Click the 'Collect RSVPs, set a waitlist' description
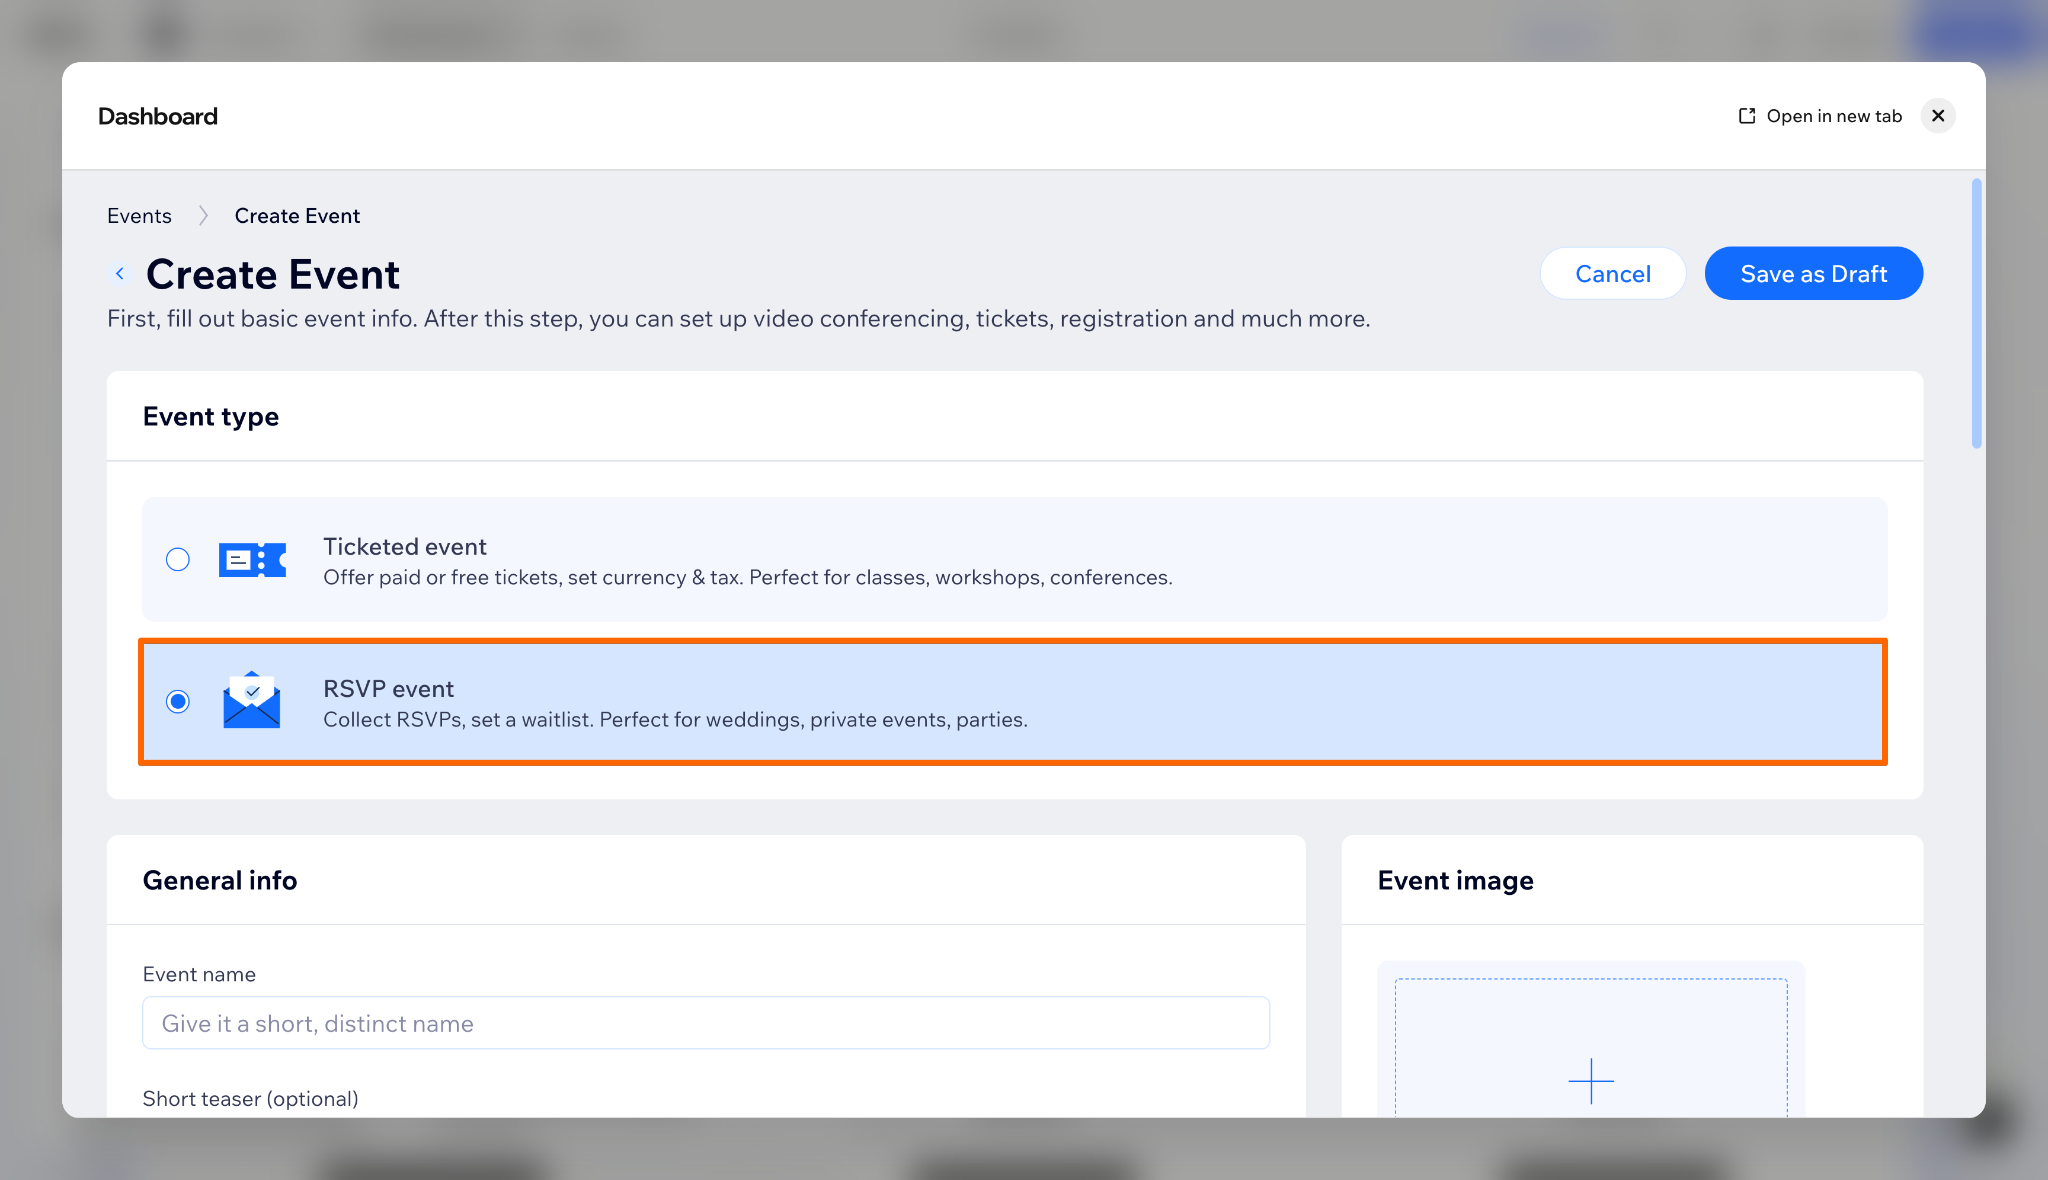This screenshot has width=2048, height=1180. pos(675,719)
